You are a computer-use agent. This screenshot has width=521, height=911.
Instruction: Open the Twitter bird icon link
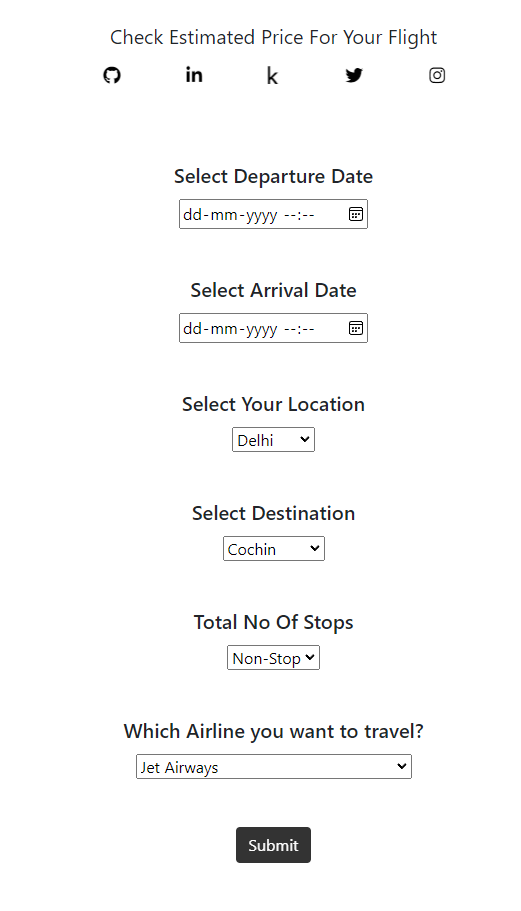(354, 76)
